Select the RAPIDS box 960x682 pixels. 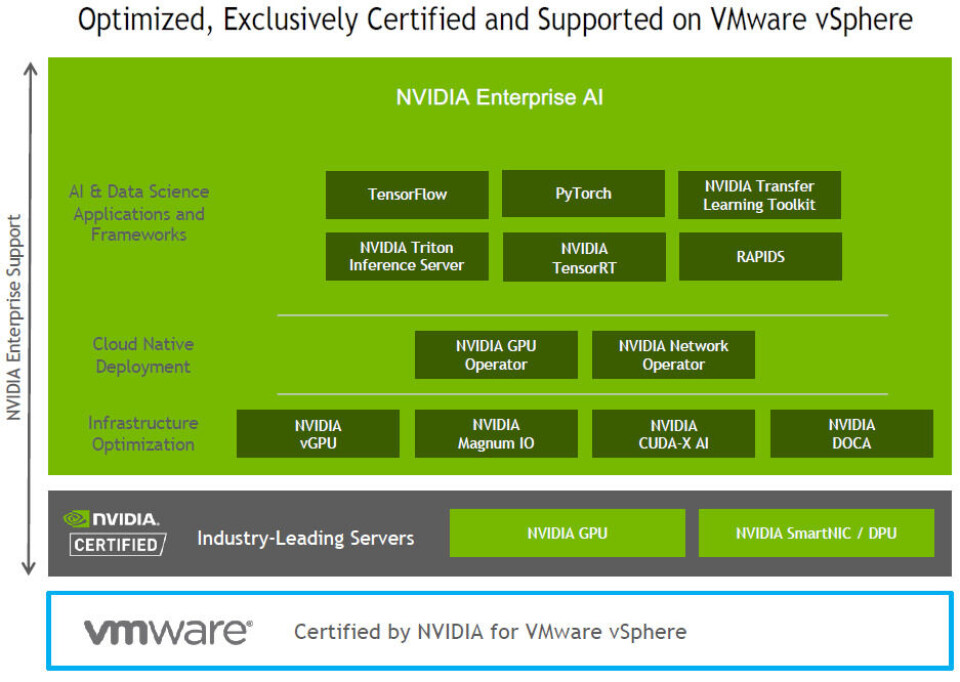click(x=760, y=257)
